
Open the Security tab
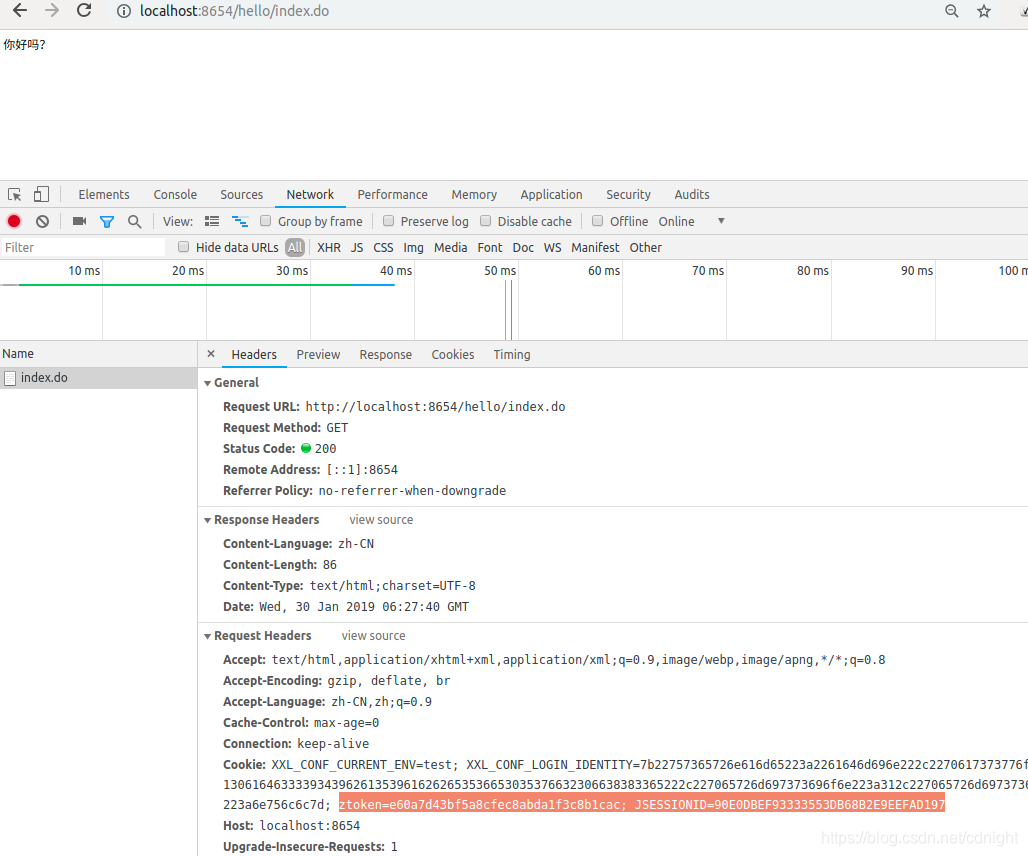pos(628,195)
